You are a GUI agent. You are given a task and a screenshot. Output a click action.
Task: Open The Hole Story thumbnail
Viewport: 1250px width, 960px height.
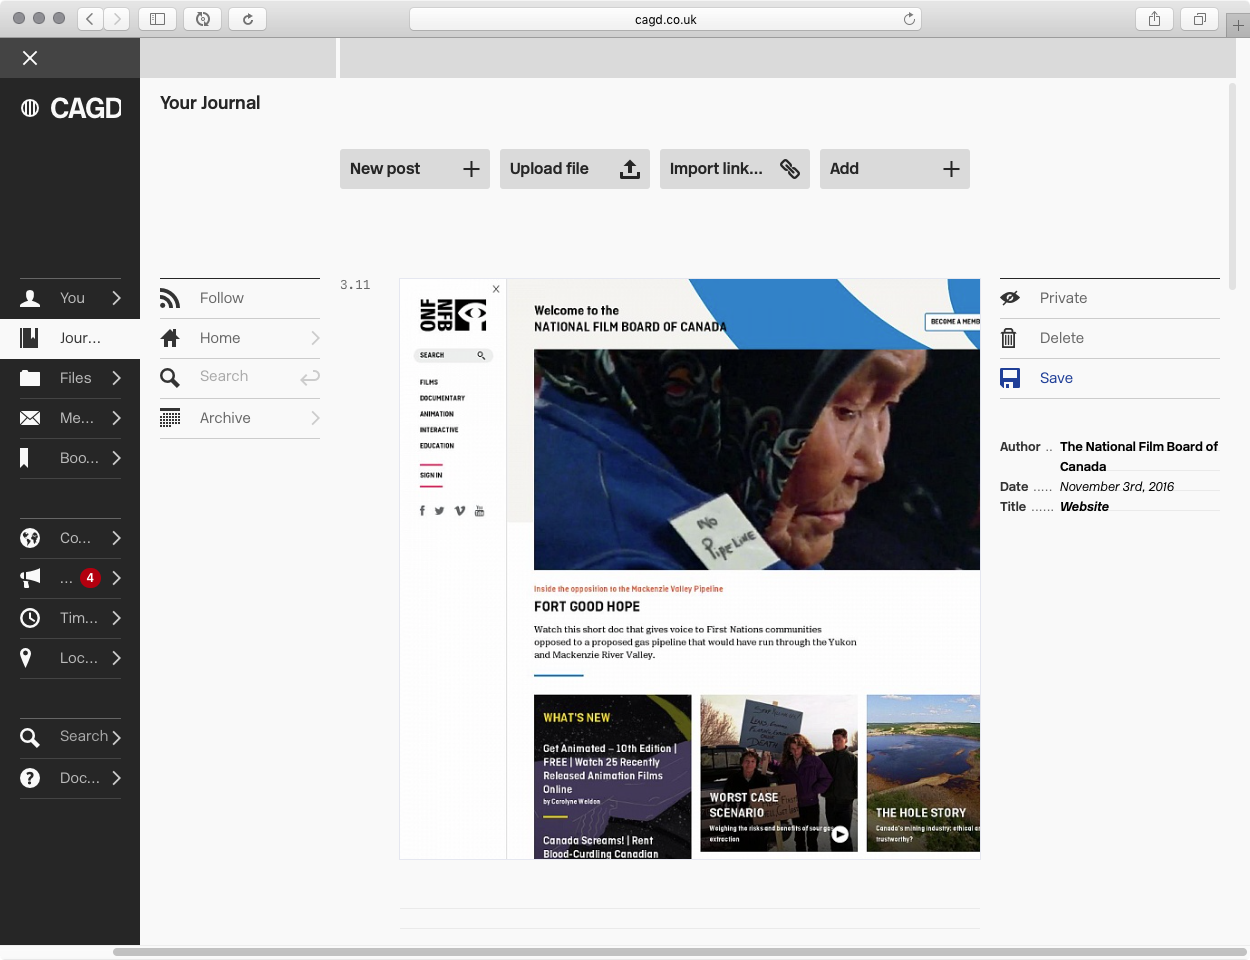click(923, 773)
